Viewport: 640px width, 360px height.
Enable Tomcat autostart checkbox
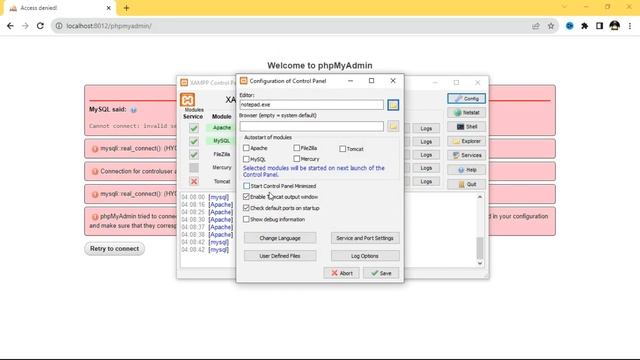(x=342, y=149)
